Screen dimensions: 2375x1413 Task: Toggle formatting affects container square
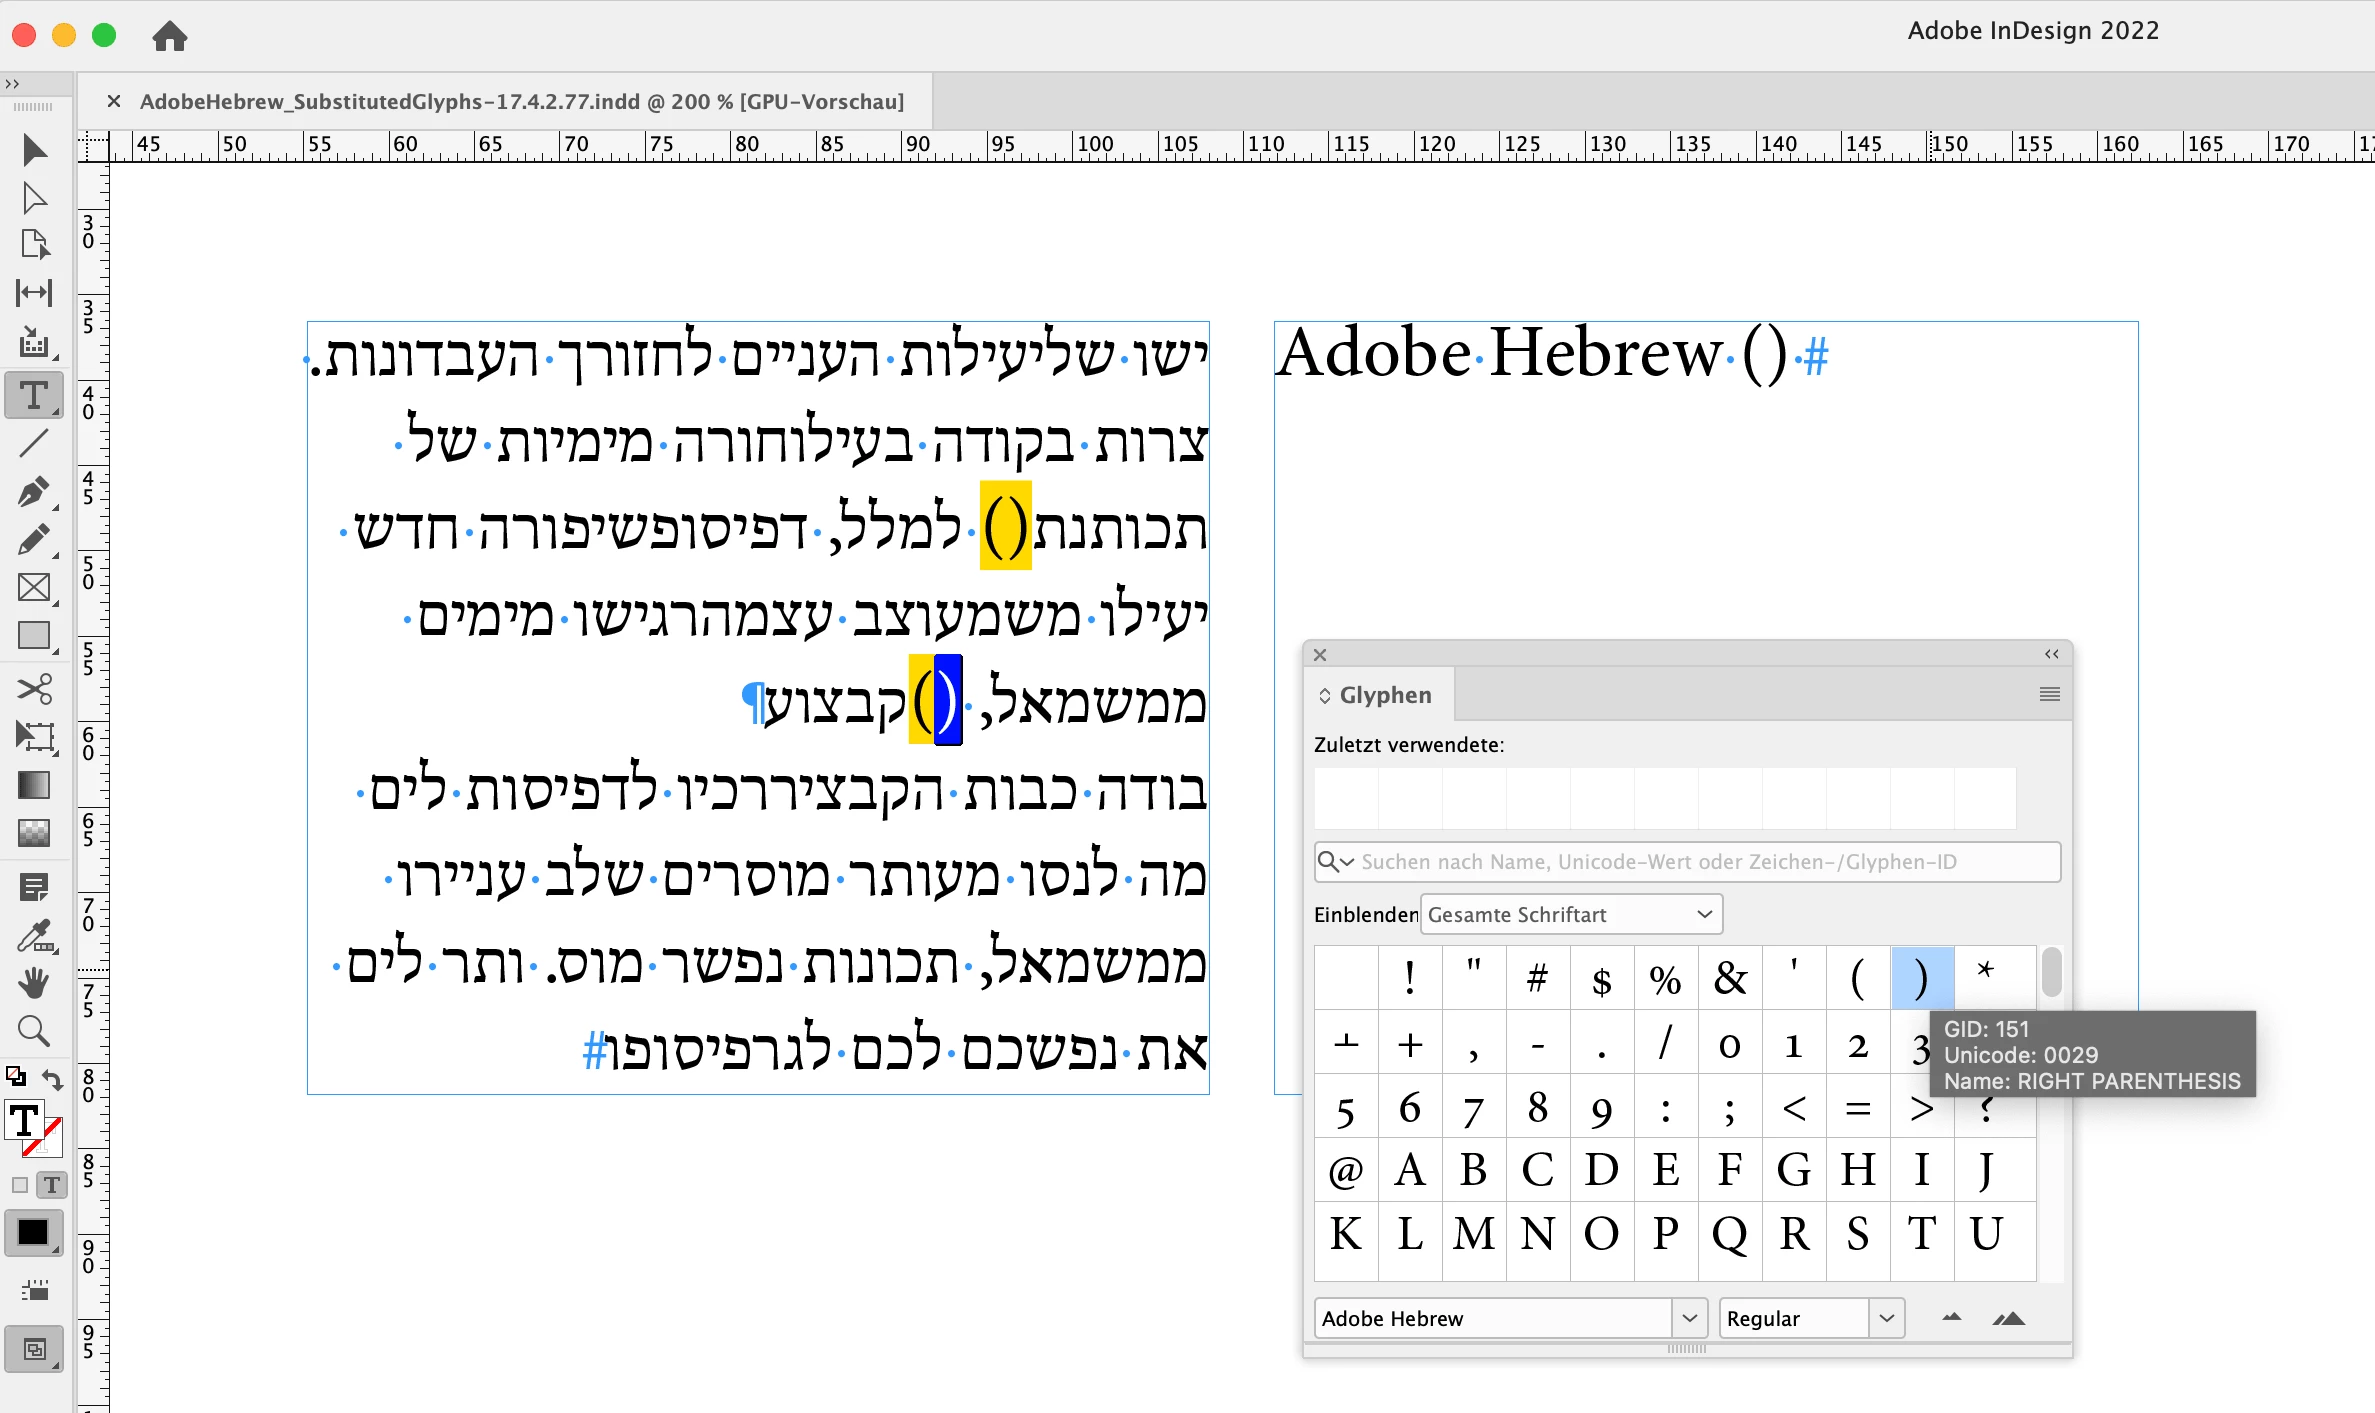point(19,1185)
